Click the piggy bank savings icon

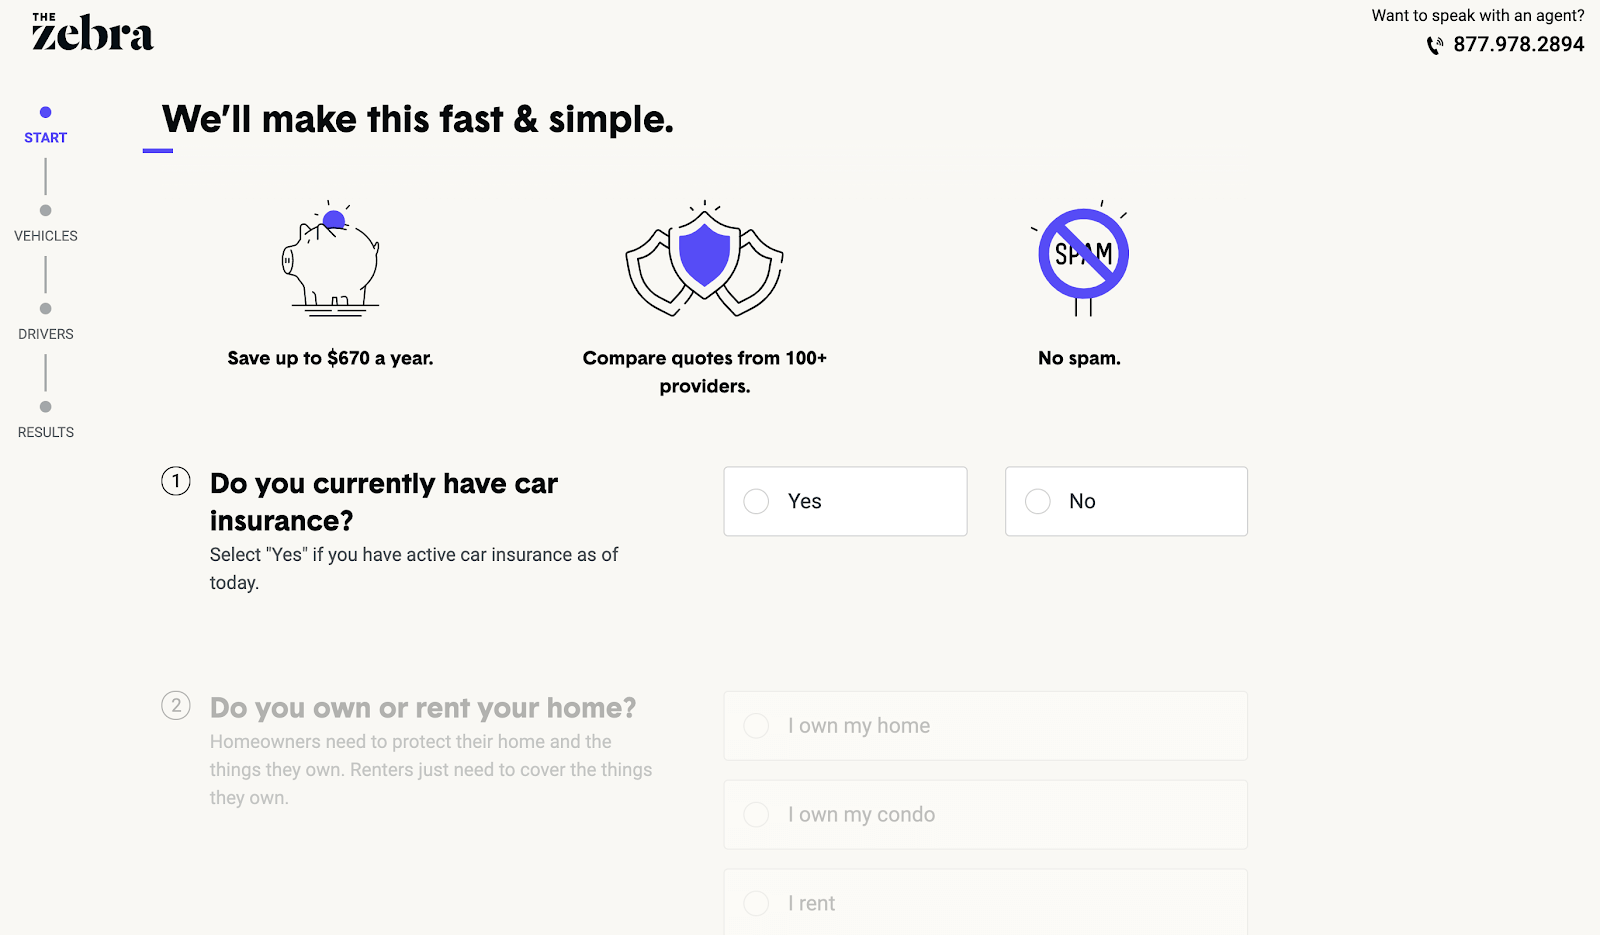331,259
